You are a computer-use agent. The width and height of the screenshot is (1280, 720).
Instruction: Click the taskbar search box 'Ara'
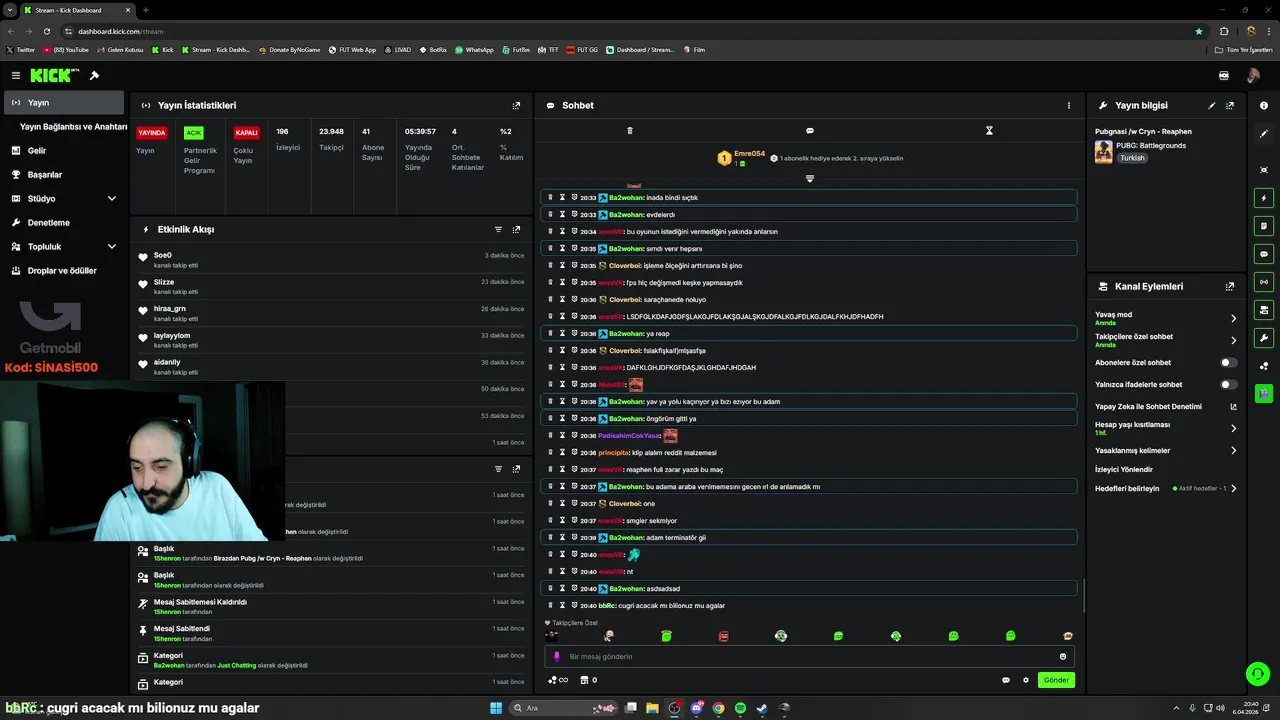tap(565, 708)
